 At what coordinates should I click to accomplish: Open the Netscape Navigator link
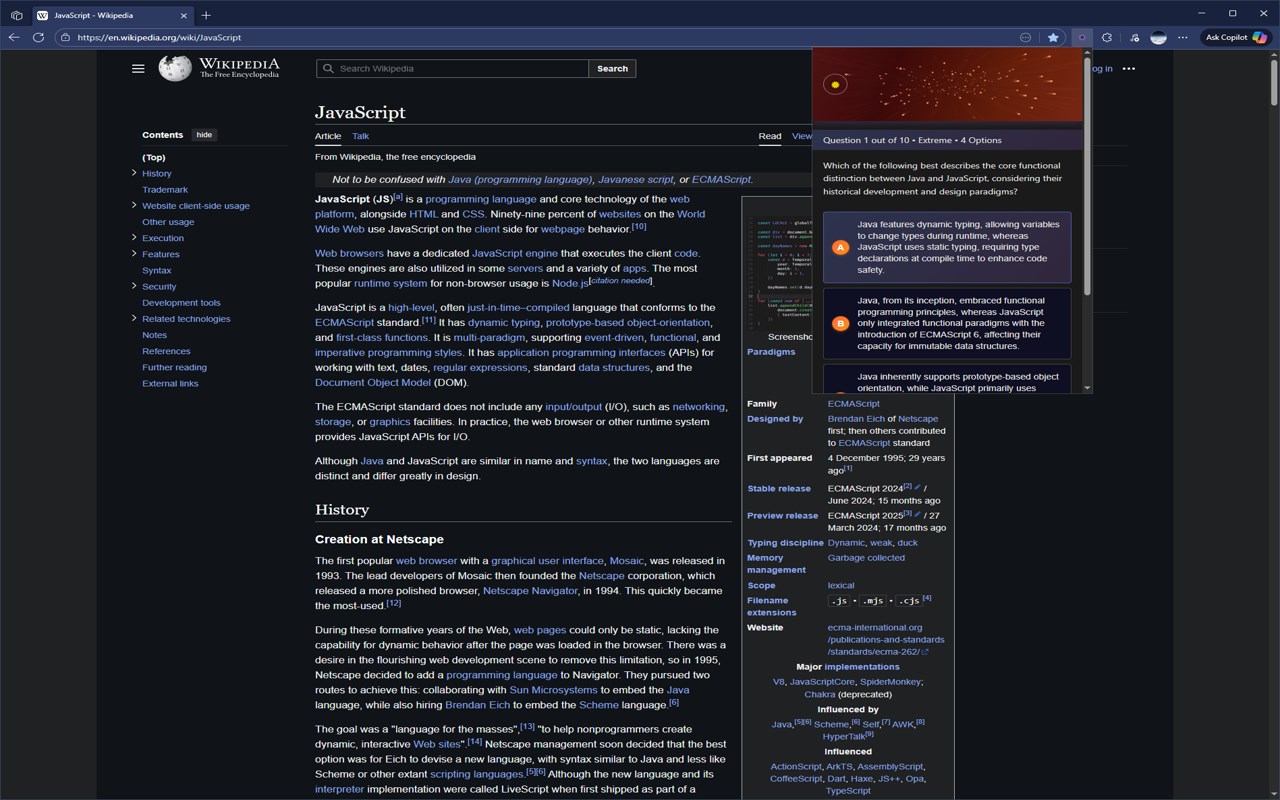[530, 591]
